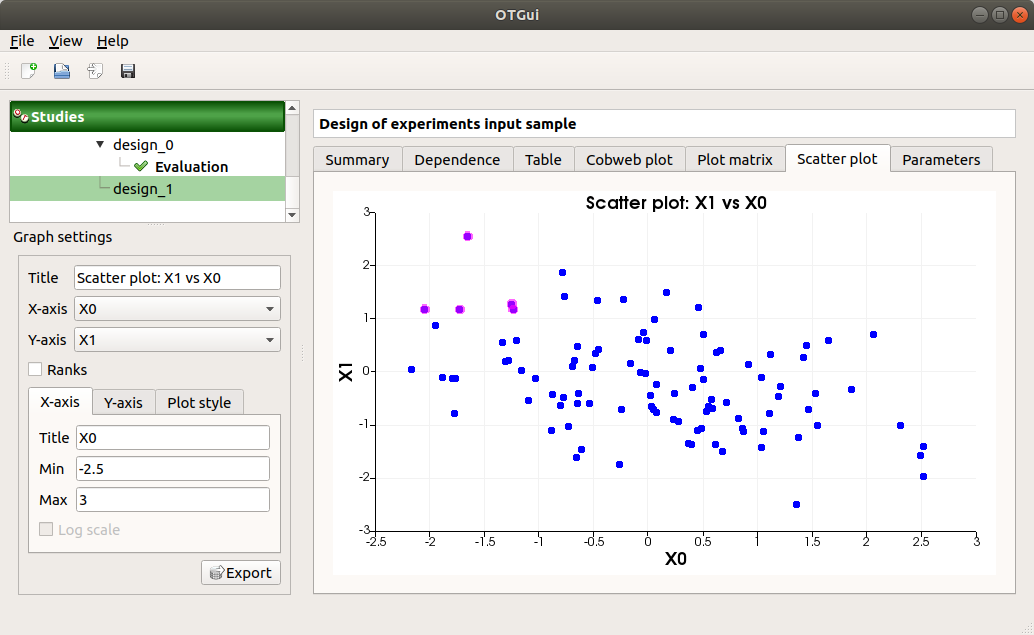Collapse the design_0 tree node
The width and height of the screenshot is (1034, 635).
click(99, 144)
